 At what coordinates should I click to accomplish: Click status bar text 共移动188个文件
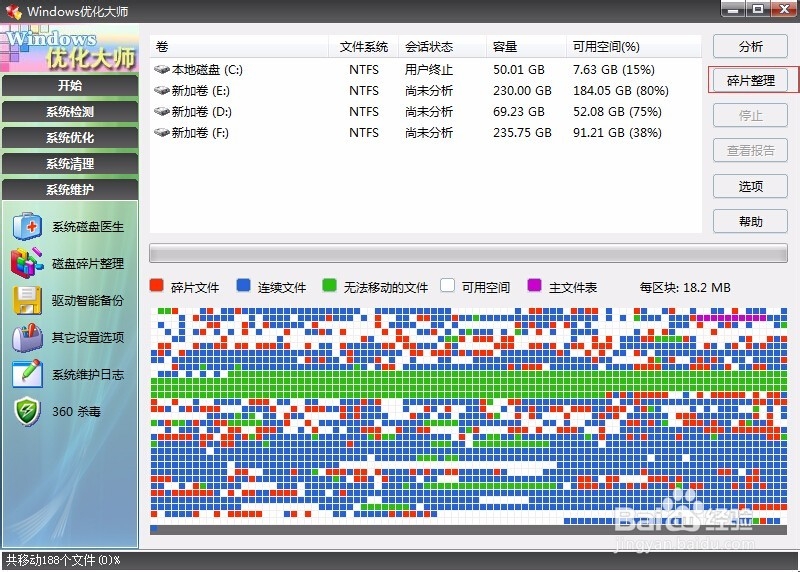(x=63, y=560)
